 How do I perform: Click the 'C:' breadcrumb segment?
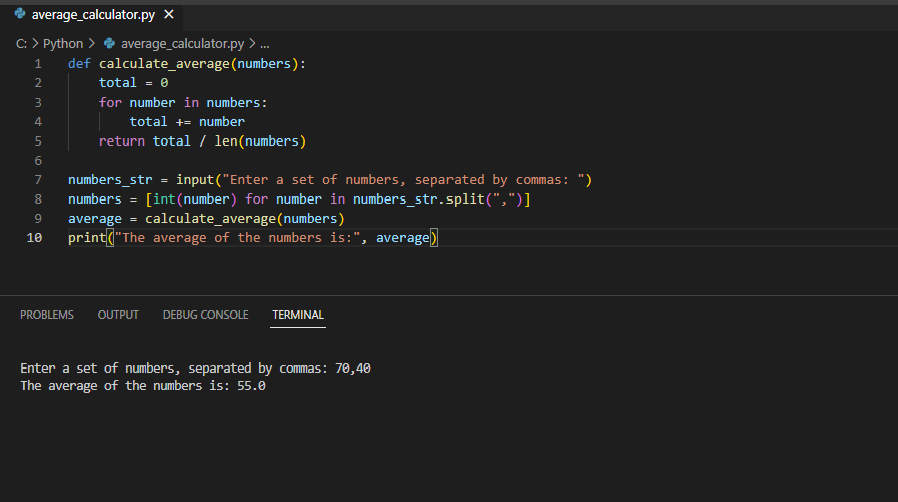(x=21, y=44)
